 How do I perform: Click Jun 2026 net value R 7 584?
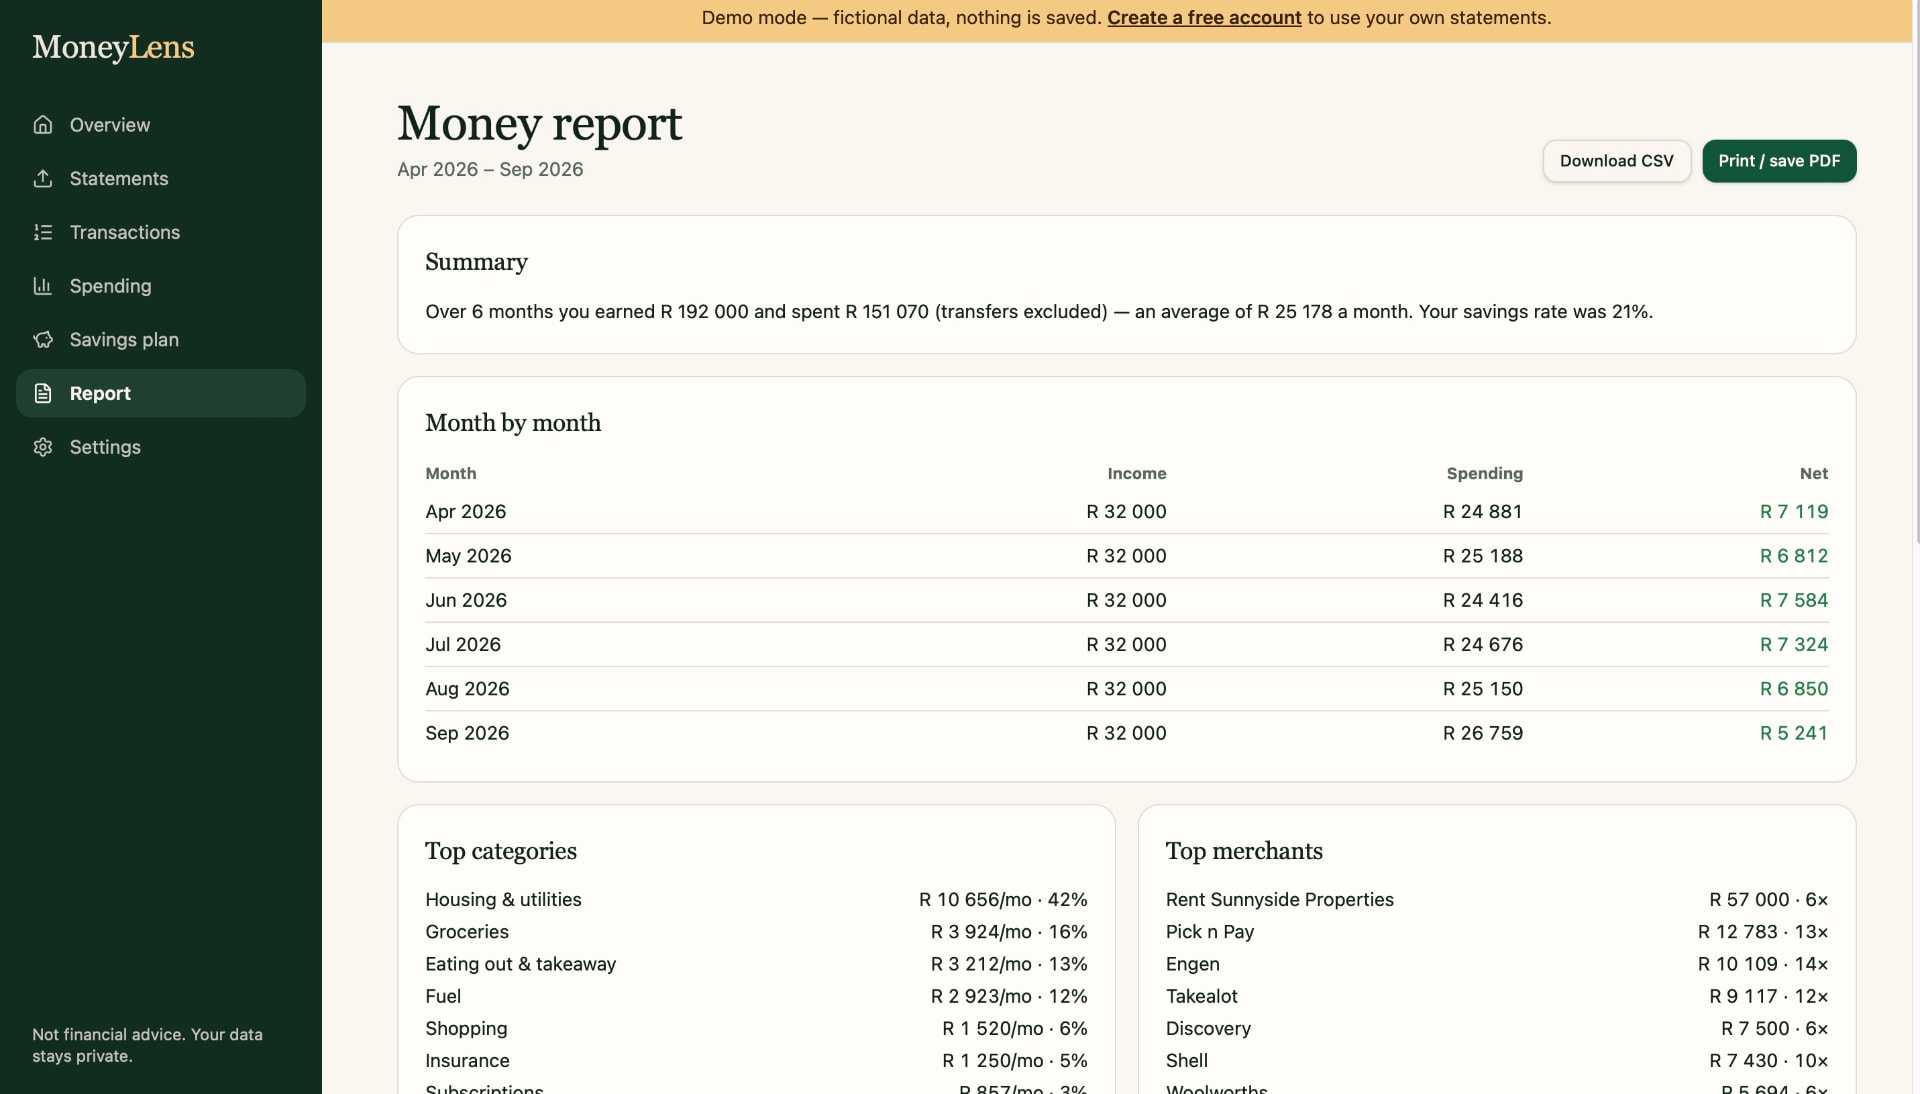(x=1794, y=601)
